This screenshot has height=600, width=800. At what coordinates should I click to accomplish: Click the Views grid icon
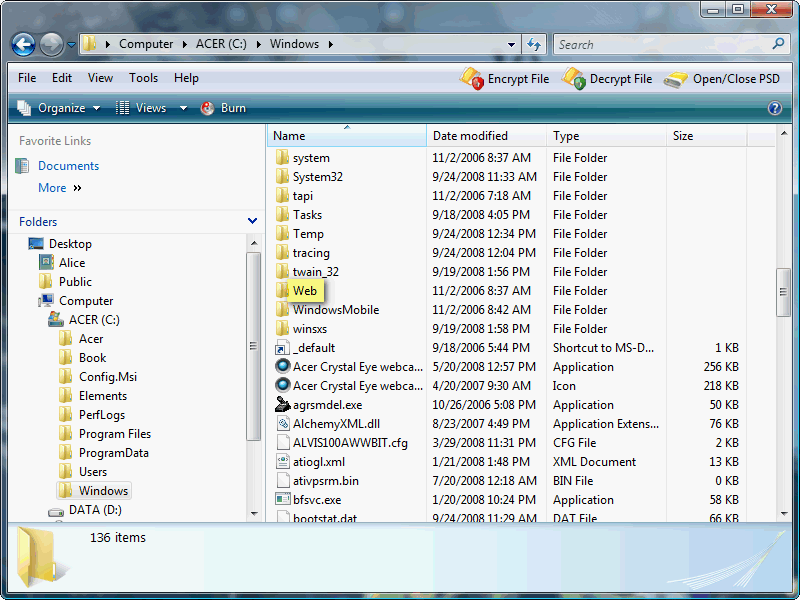[122, 108]
